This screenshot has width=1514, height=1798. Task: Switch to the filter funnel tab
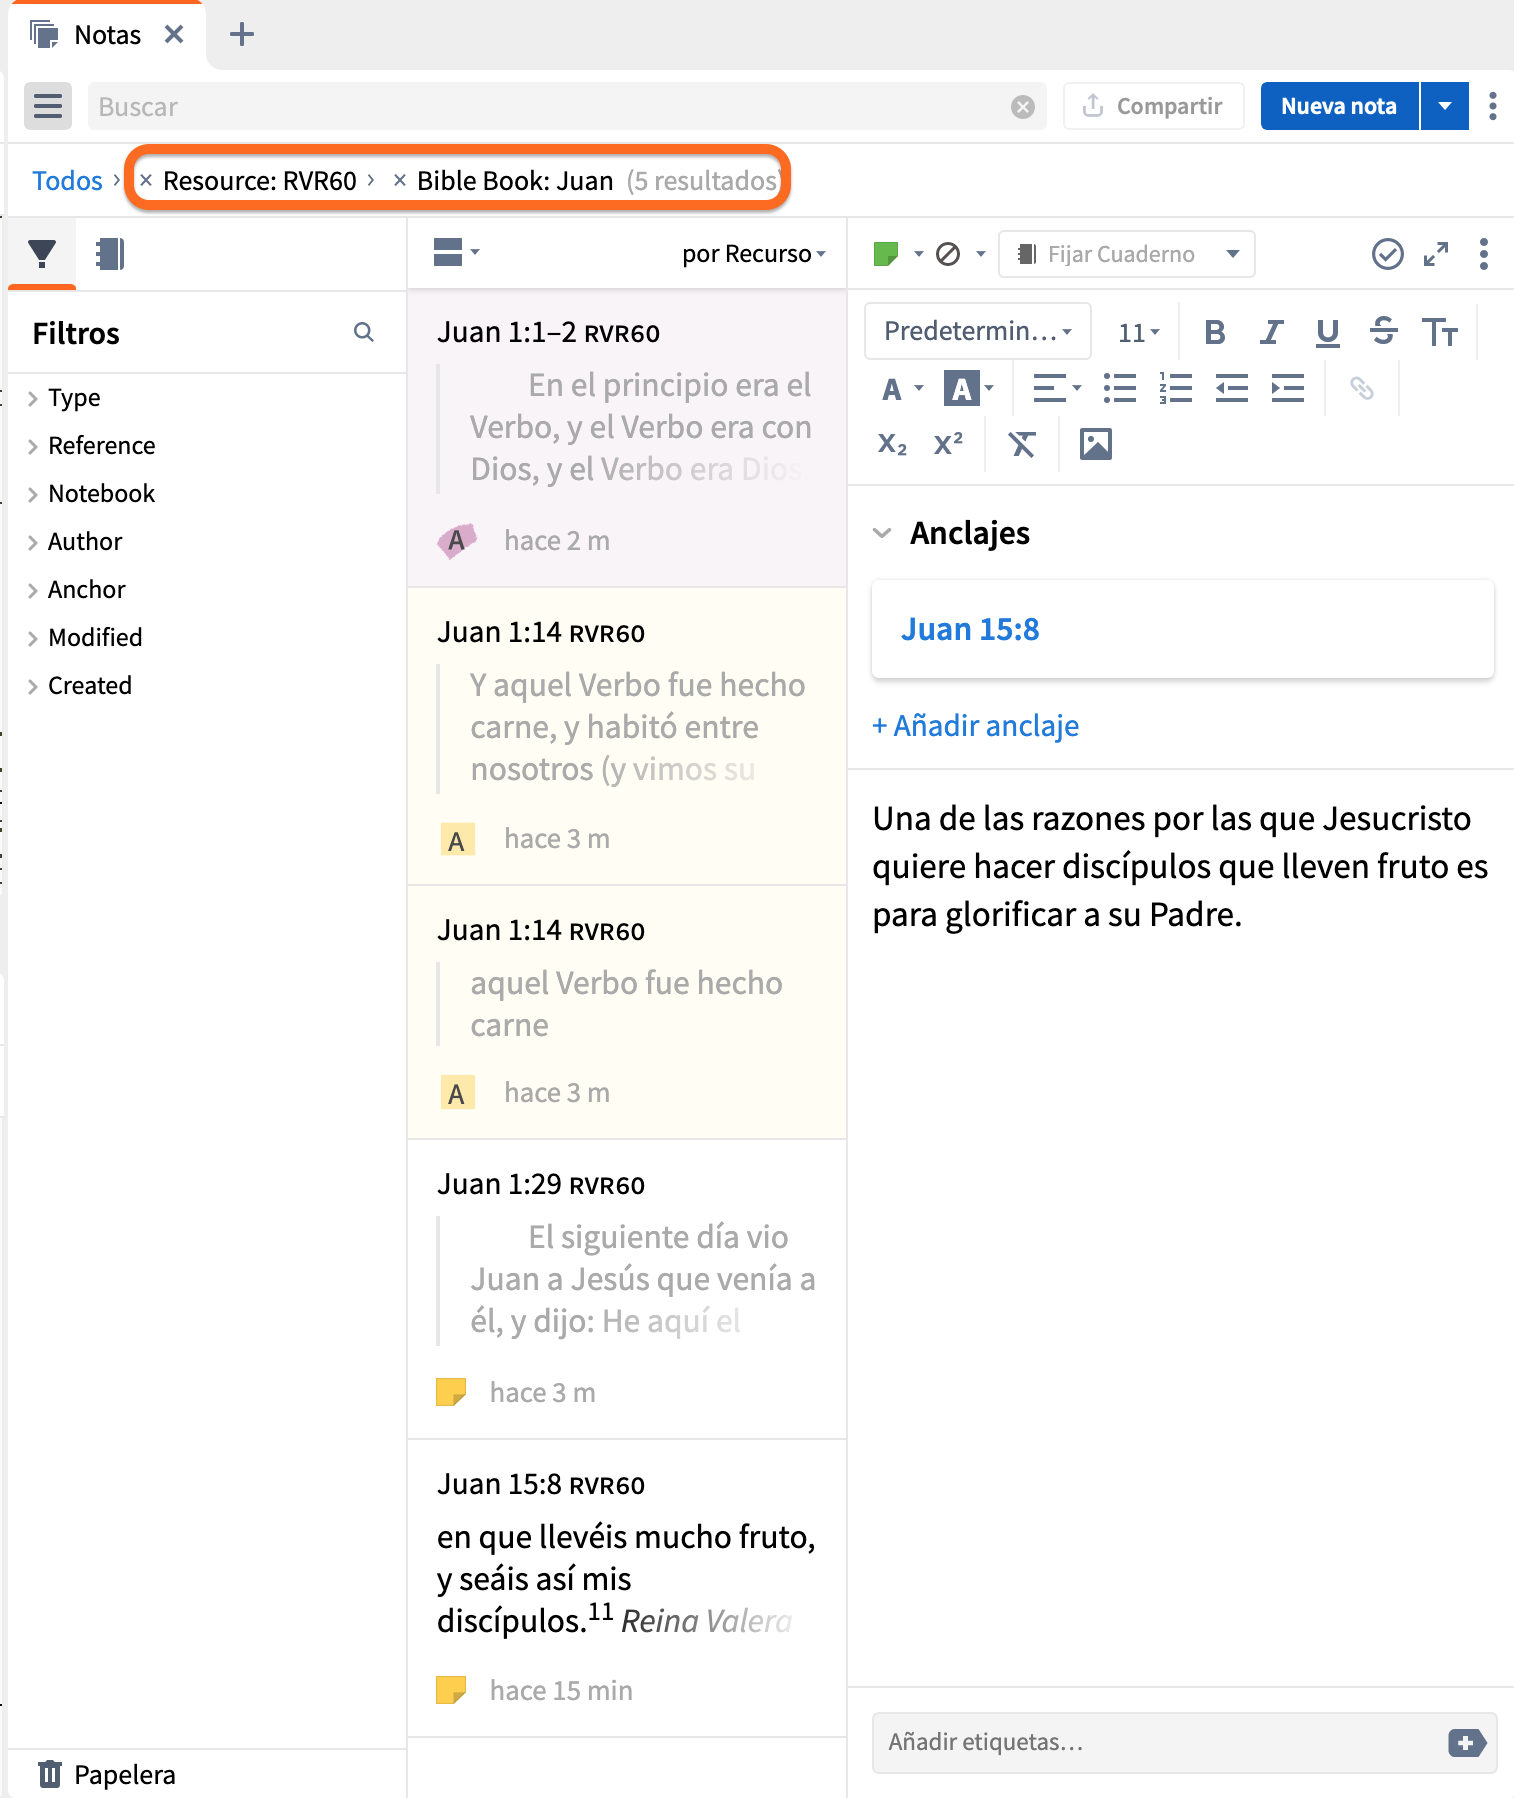click(x=42, y=254)
